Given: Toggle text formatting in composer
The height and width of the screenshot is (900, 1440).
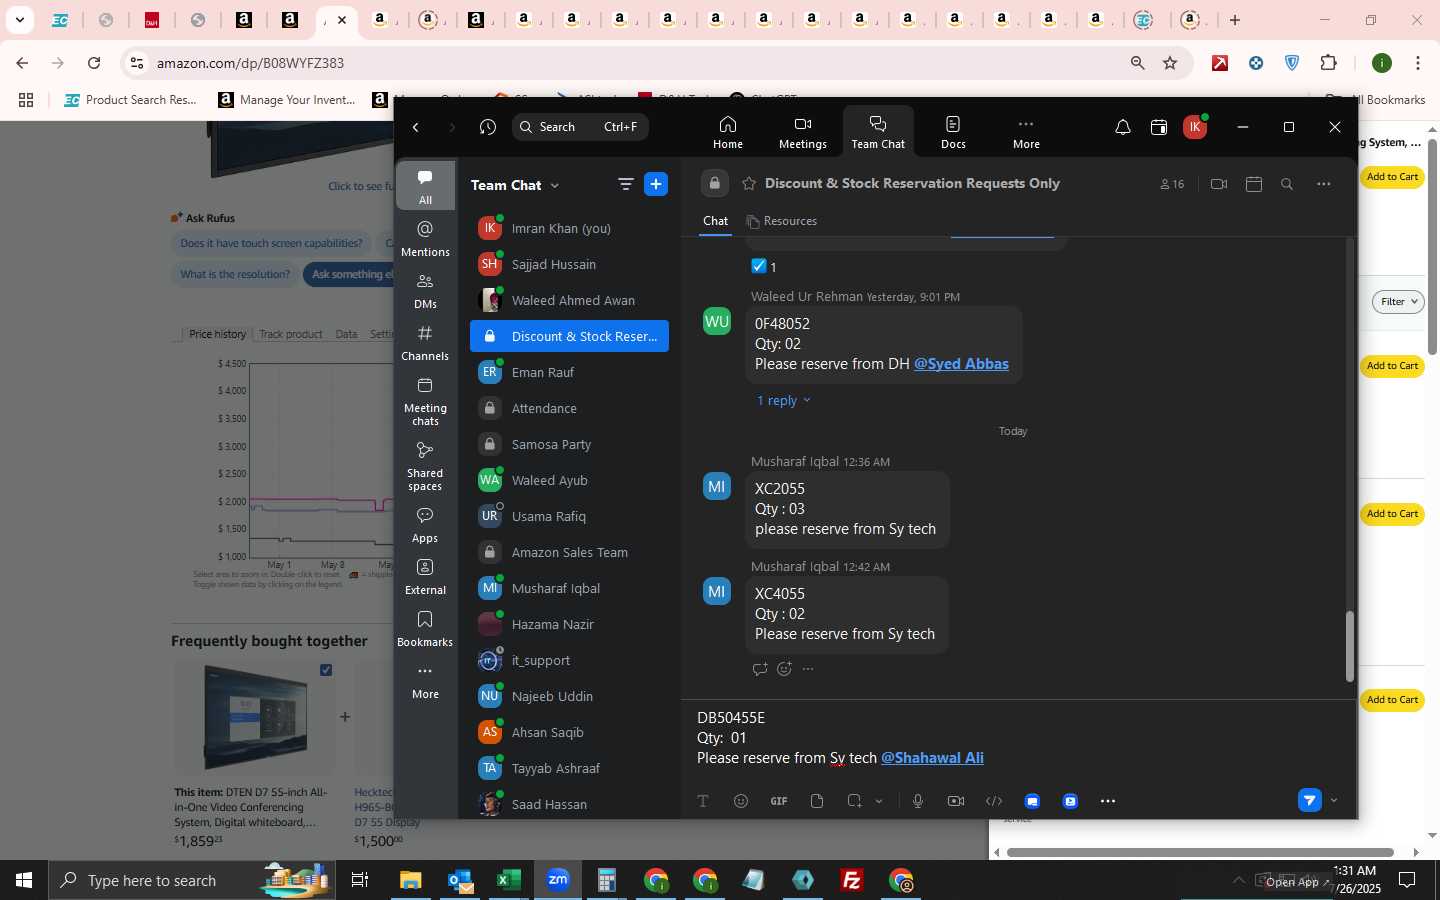Looking at the screenshot, I should (703, 801).
